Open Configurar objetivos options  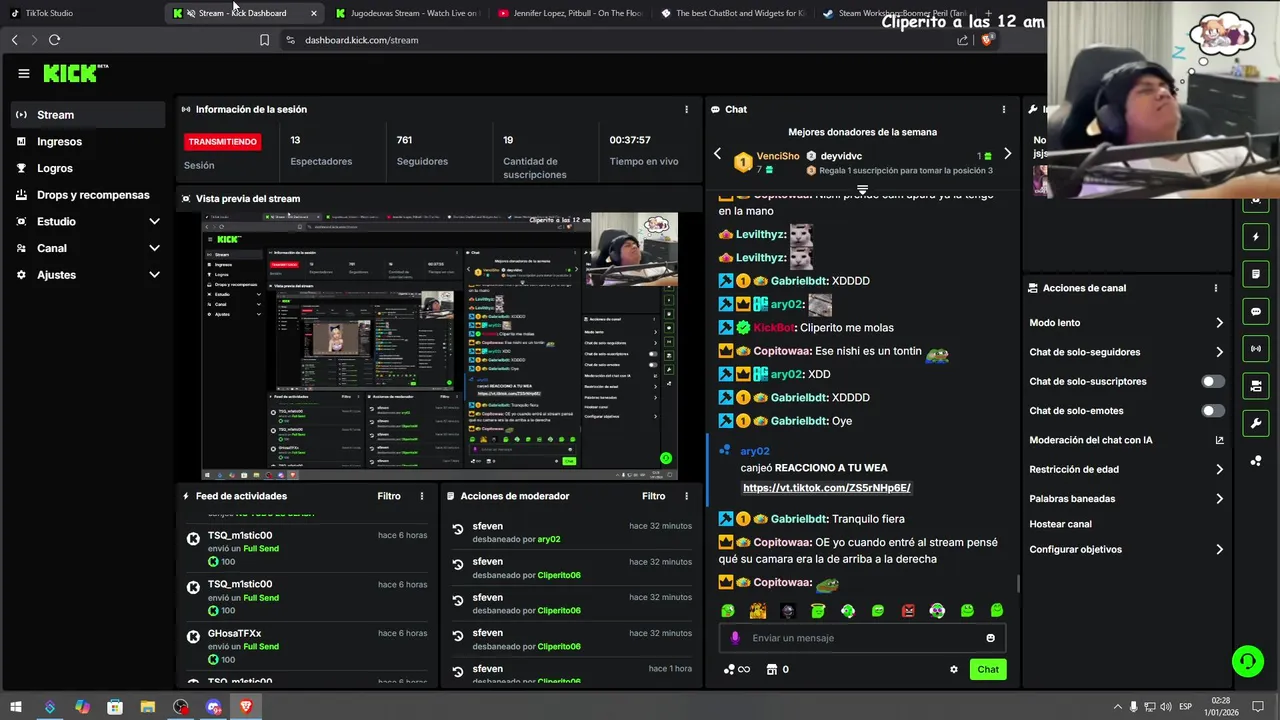(1126, 549)
